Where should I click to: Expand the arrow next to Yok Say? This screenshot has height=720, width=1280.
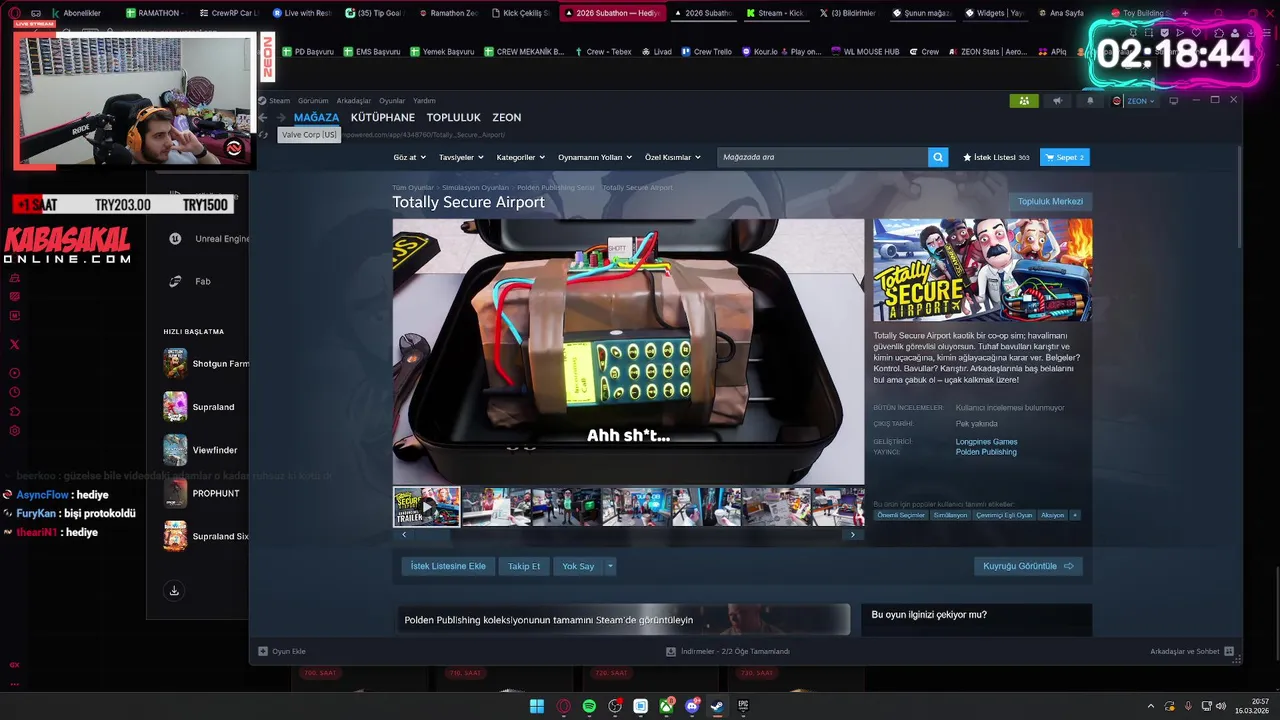coord(610,566)
